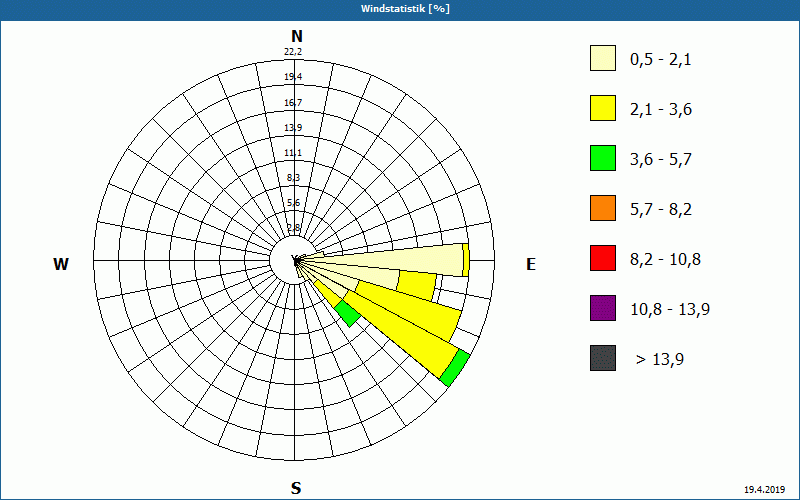The height and width of the screenshot is (500, 800).
Task: Click the 5,6 ring scale label
Action: click(293, 203)
